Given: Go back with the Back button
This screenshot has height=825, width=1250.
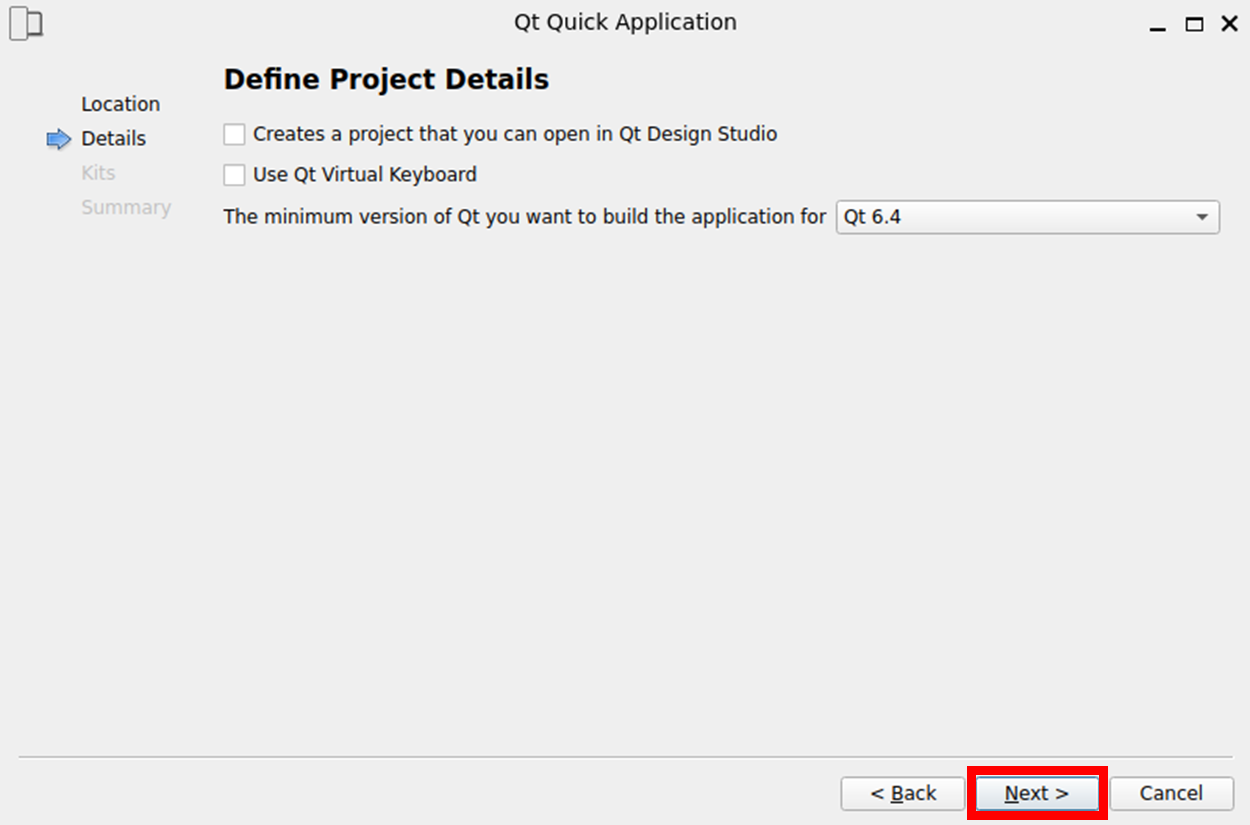Looking at the screenshot, I should 903,794.
